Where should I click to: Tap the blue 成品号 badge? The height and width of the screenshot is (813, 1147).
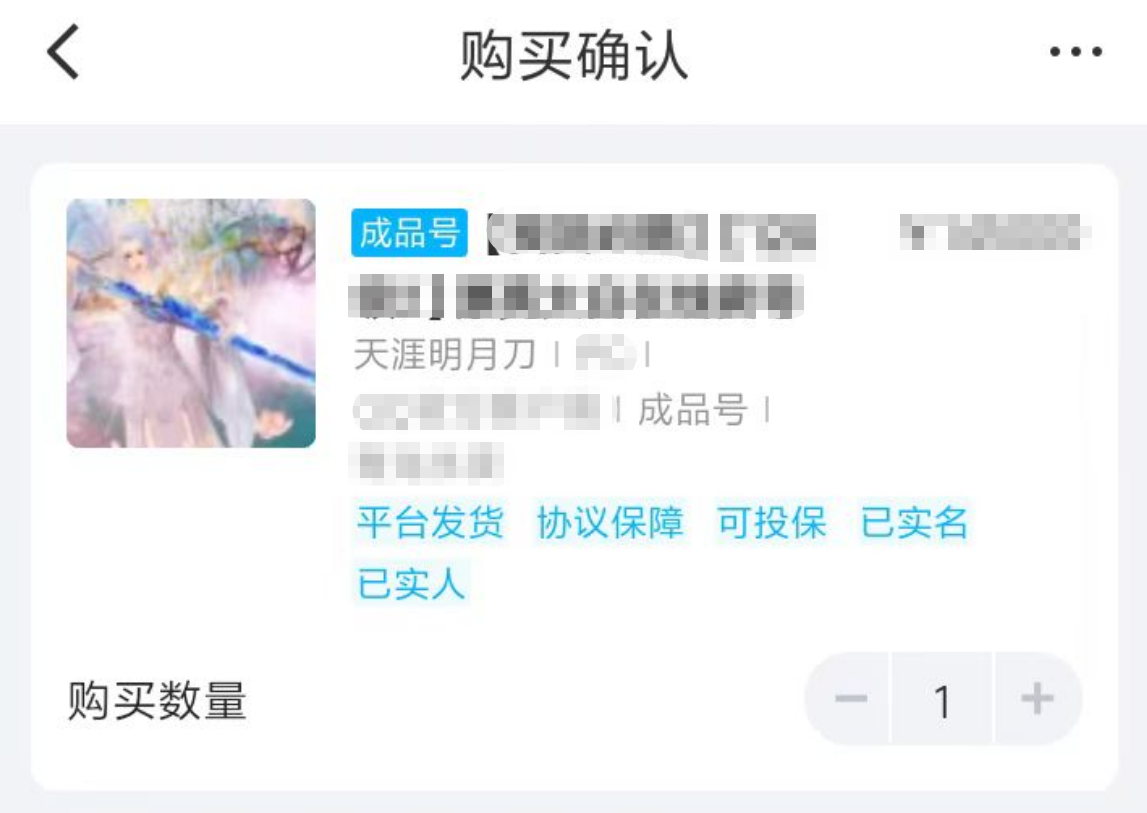[x=410, y=233]
